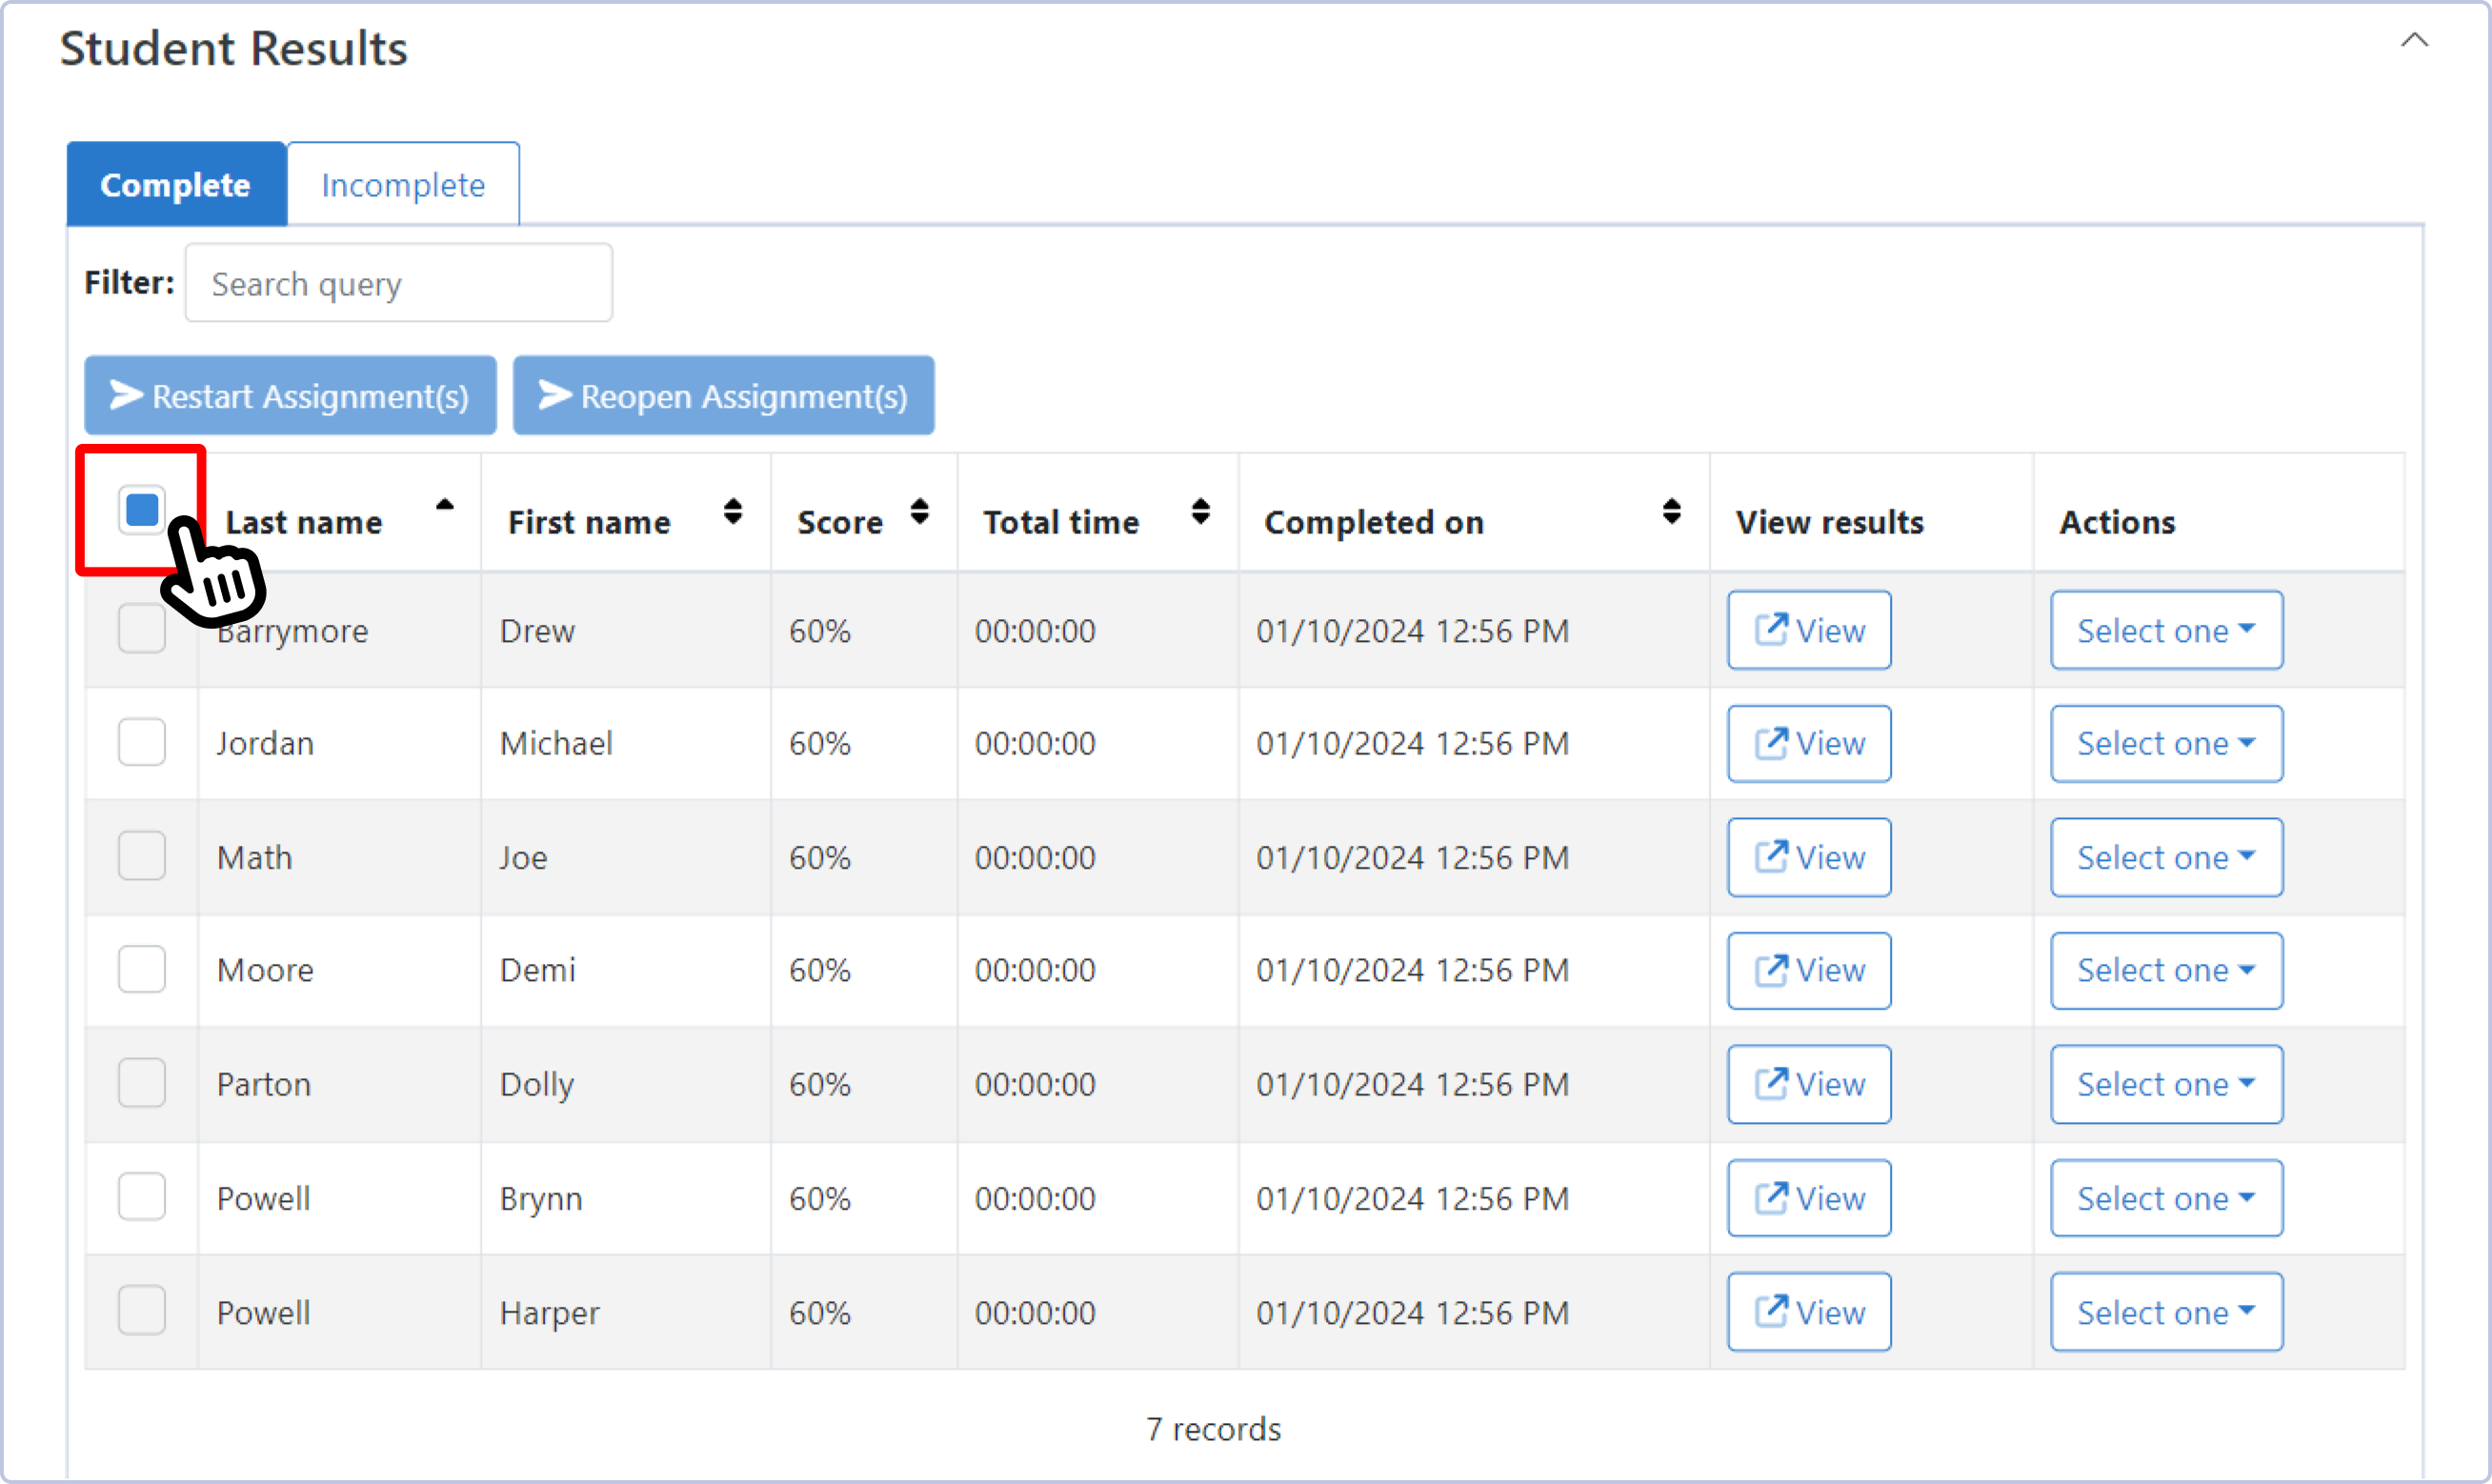Collapse the Student Results panel
Screen dimensions: 2492x1484
pyautogui.click(x=2415, y=40)
